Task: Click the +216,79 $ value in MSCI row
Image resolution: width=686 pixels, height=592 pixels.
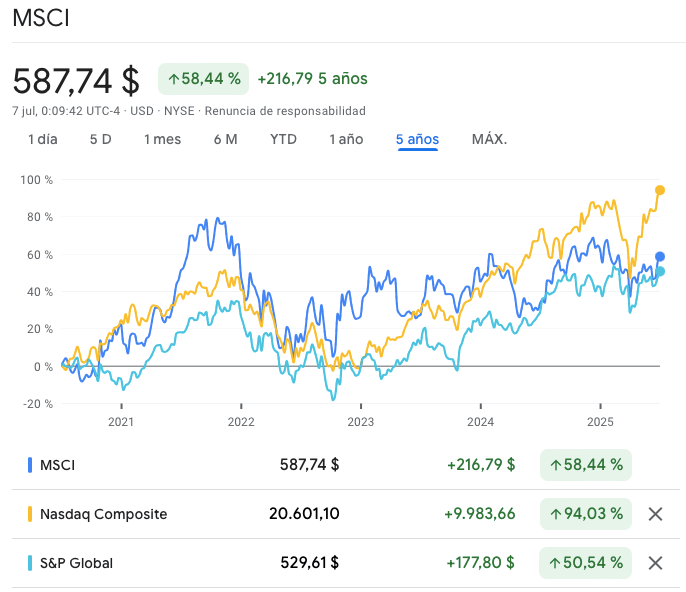Action: pyautogui.click(x=481, y=465)
